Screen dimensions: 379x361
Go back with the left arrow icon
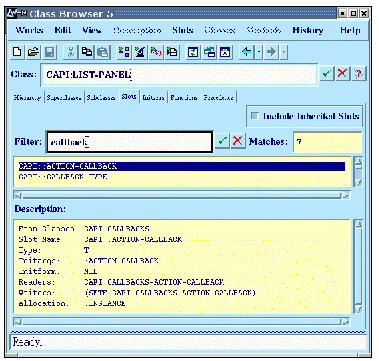click(x=247, y=52)
